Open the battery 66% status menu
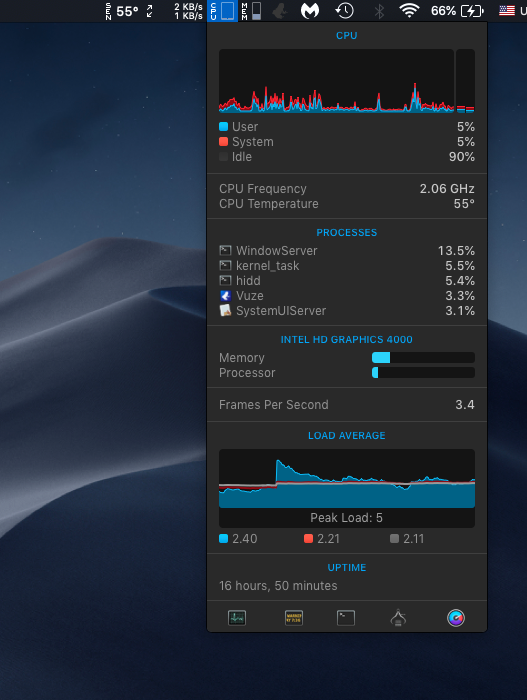The width and height of the screenshot is (527, 700). pos(457,11)
